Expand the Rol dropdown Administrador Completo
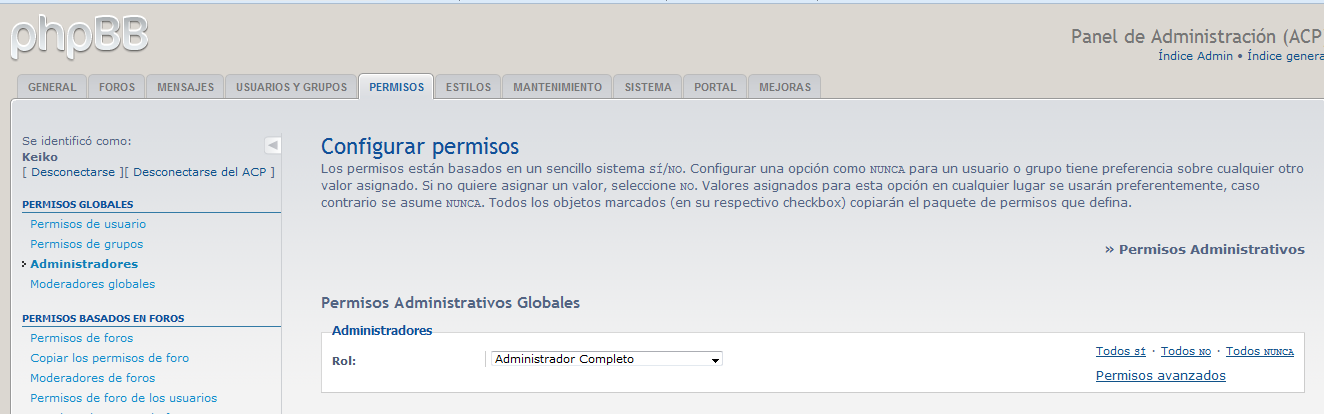The width and height of the screenshot is (1324, 414). [x=606, y=359]
